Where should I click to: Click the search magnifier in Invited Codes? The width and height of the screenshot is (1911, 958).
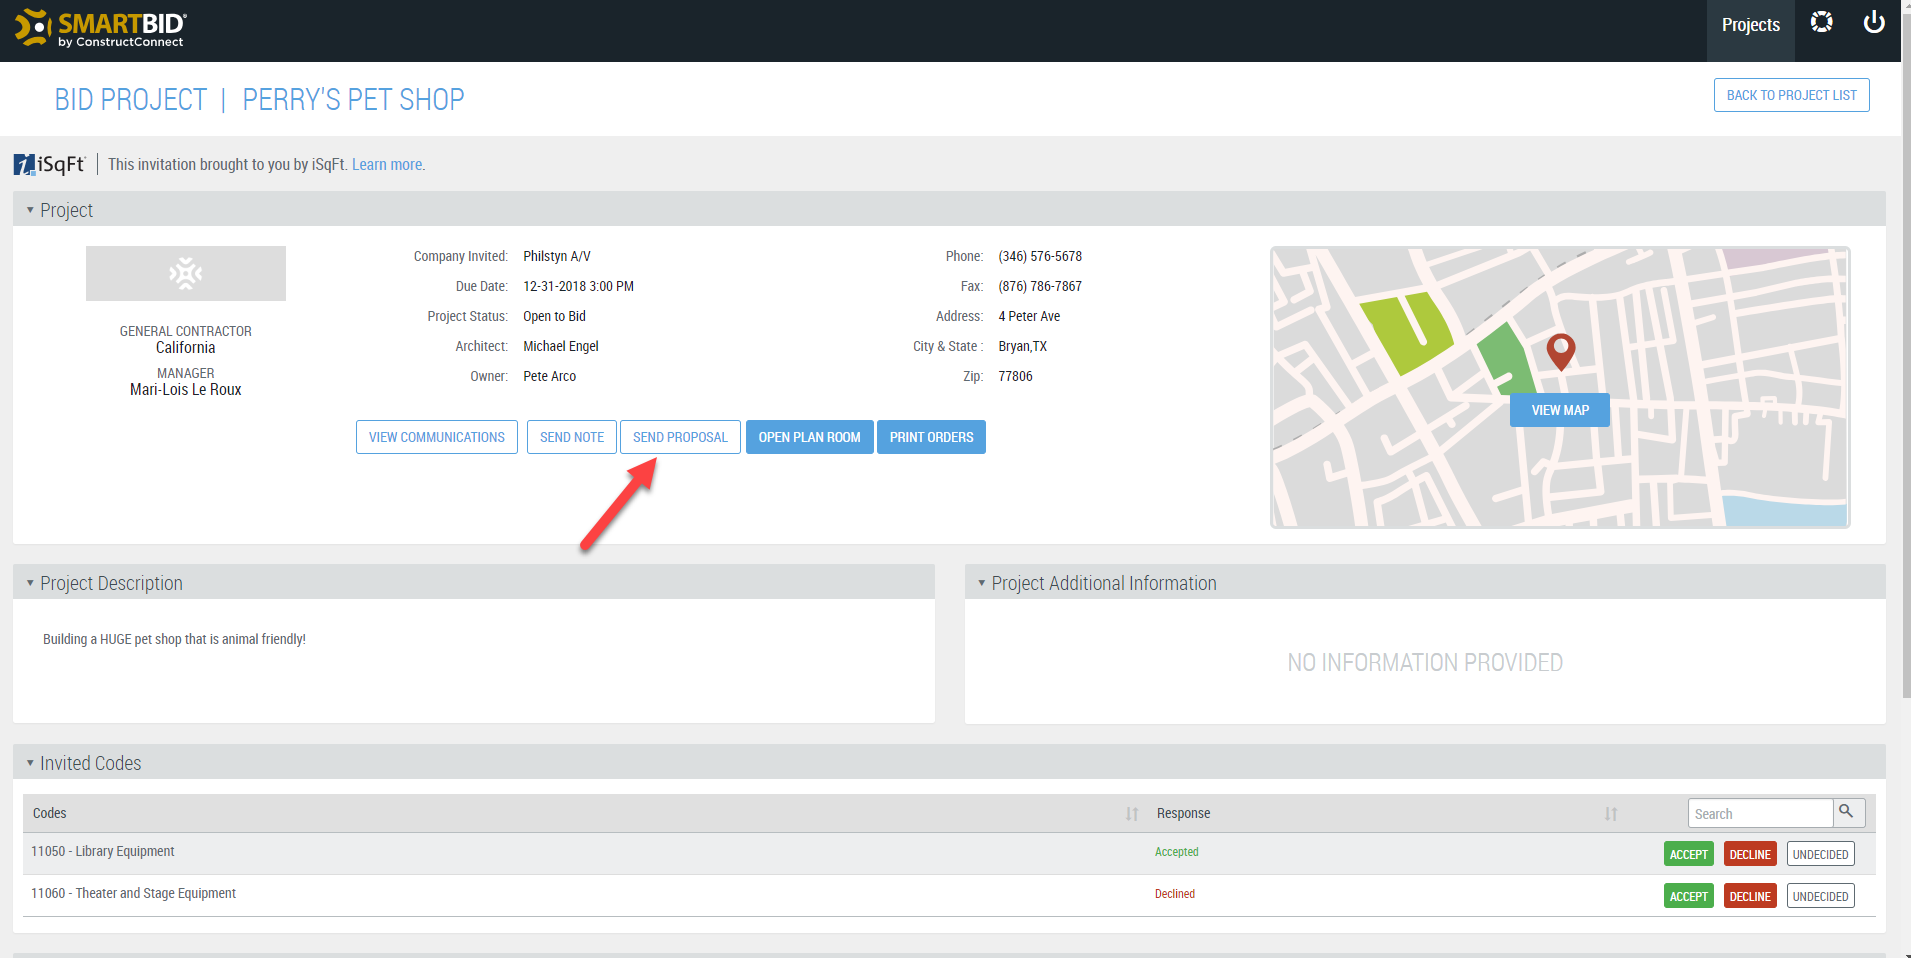point(1847,812)
